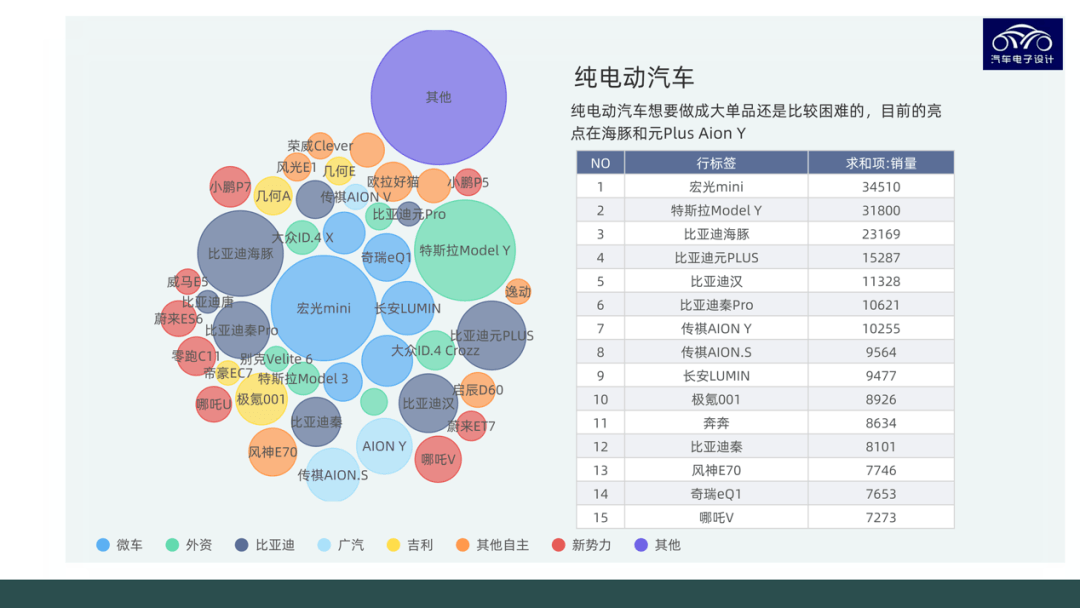Viewport: 1080px width, 608px height.
Task: Click the 奇瑞eQ1 chart bubble
Action: 386,258
